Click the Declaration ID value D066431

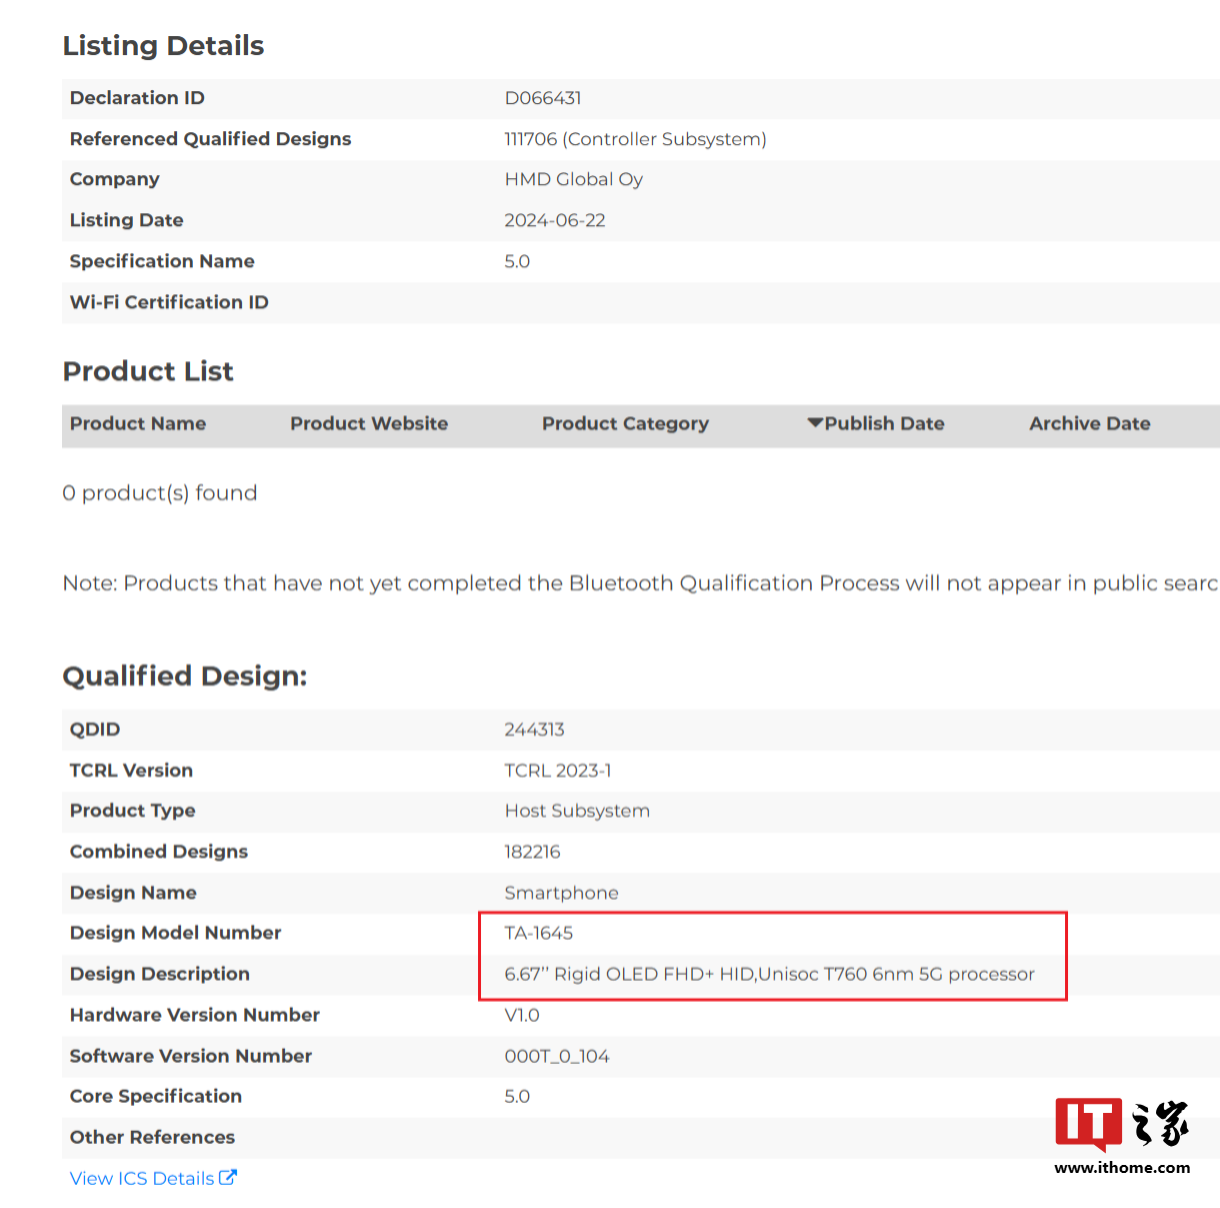coord(543,98)
